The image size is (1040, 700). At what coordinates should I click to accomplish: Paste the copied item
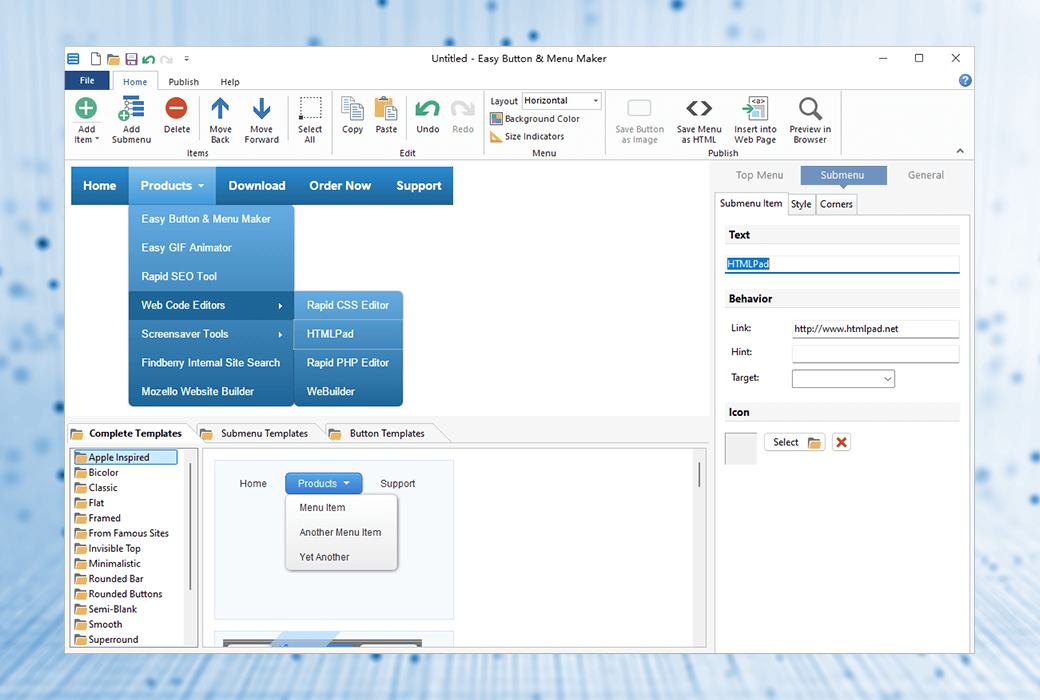click(x=386, y=115)
